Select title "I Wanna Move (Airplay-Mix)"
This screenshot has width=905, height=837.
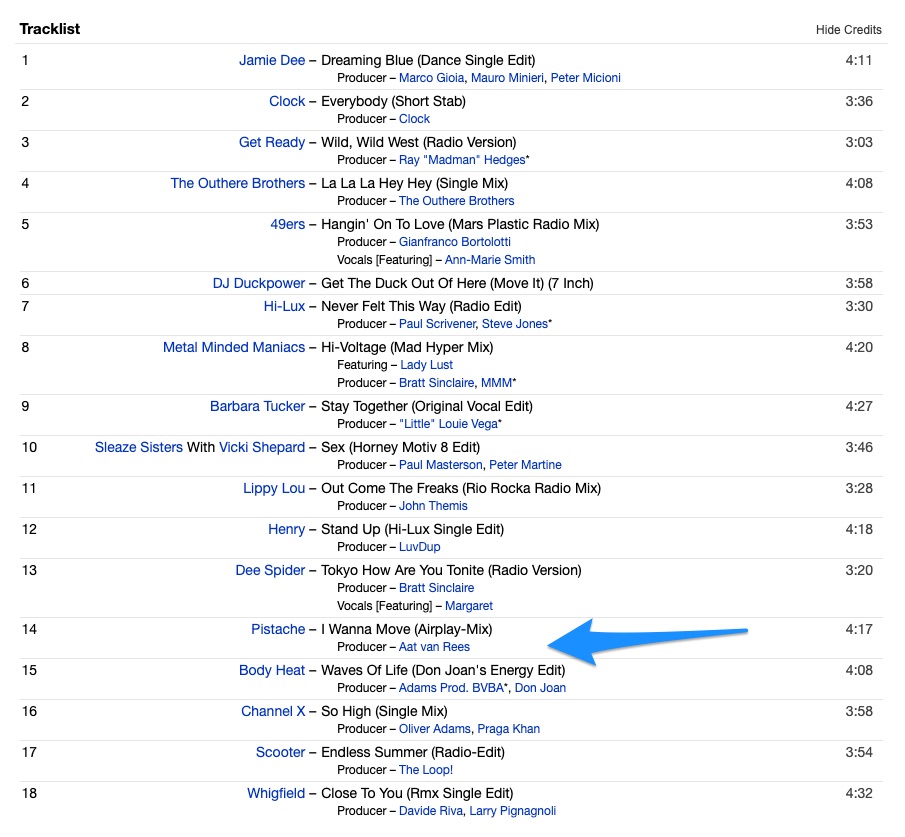tap(406, 629)
